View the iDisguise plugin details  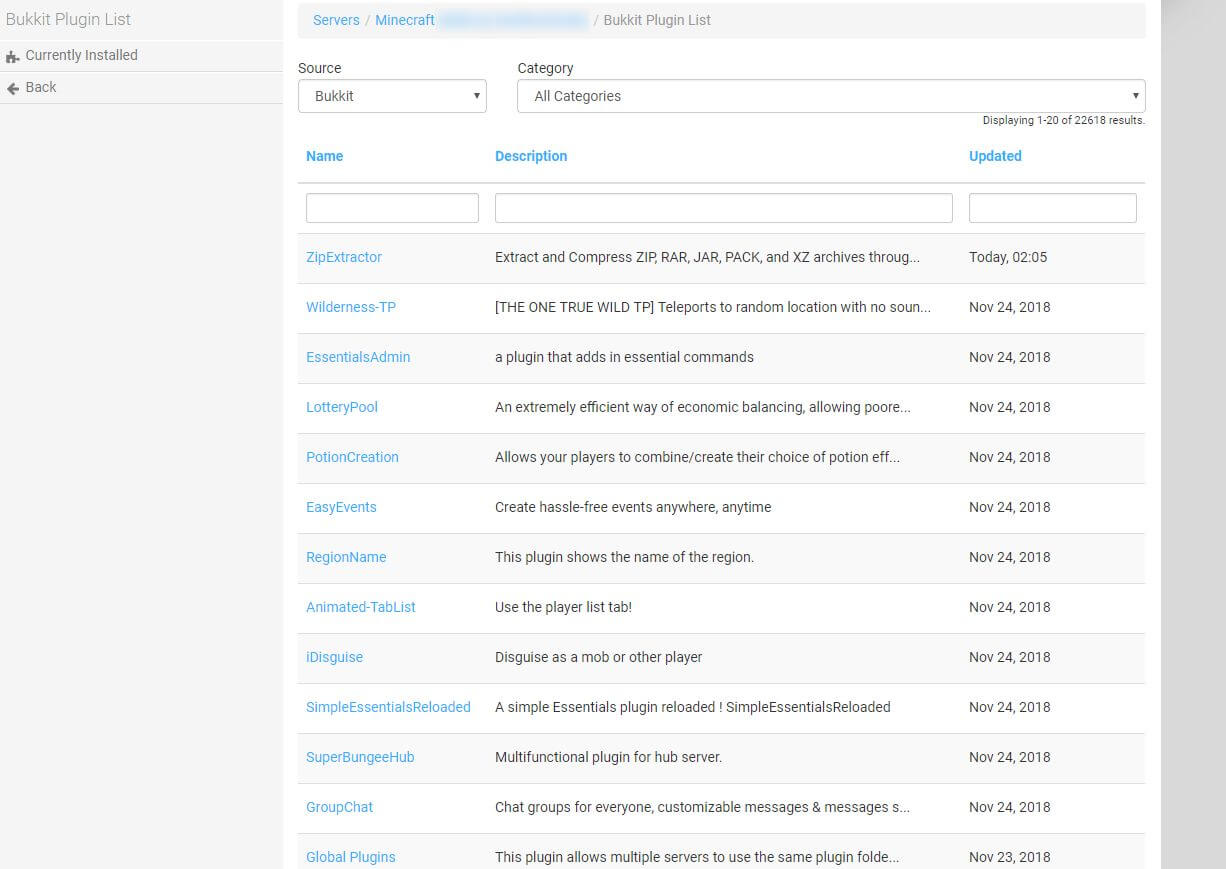coord(334,657)
